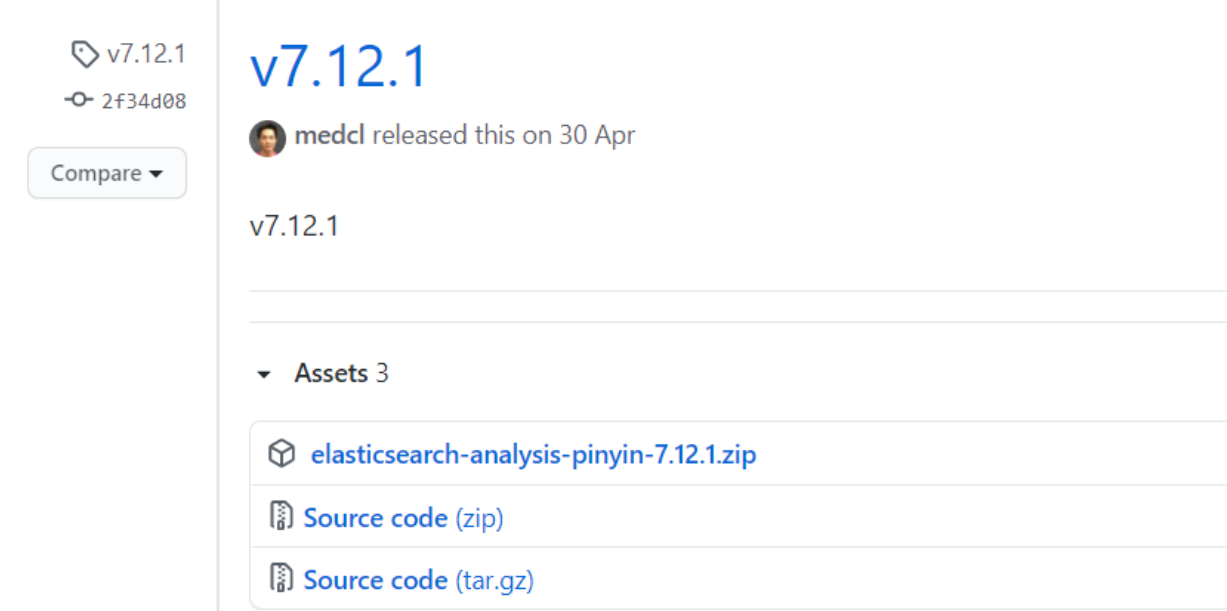This screenshot has width=1227, height=611.
Task: Click the file icon beside Source code (zip)
Action: [x=281, y=518]
